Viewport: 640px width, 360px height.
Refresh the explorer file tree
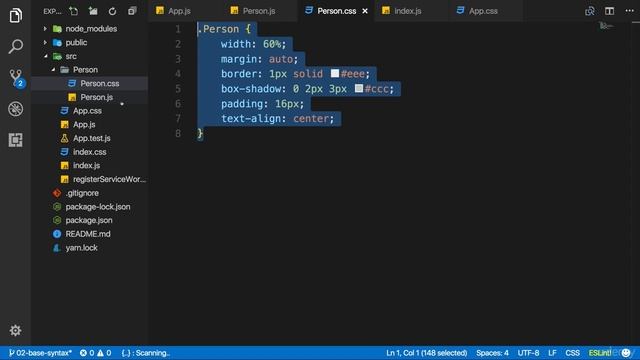coord(112,11)
